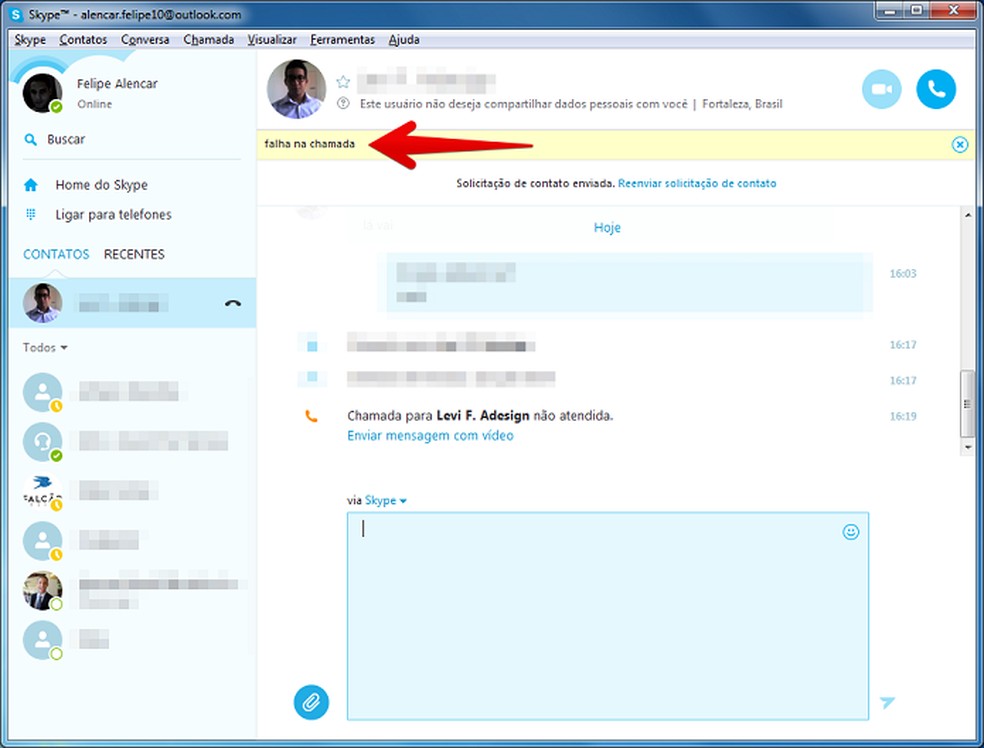Mark contact as favorite with star icon
Viewport: 984px width, 748px height.
pyautogui.click(x=343, y=82)
